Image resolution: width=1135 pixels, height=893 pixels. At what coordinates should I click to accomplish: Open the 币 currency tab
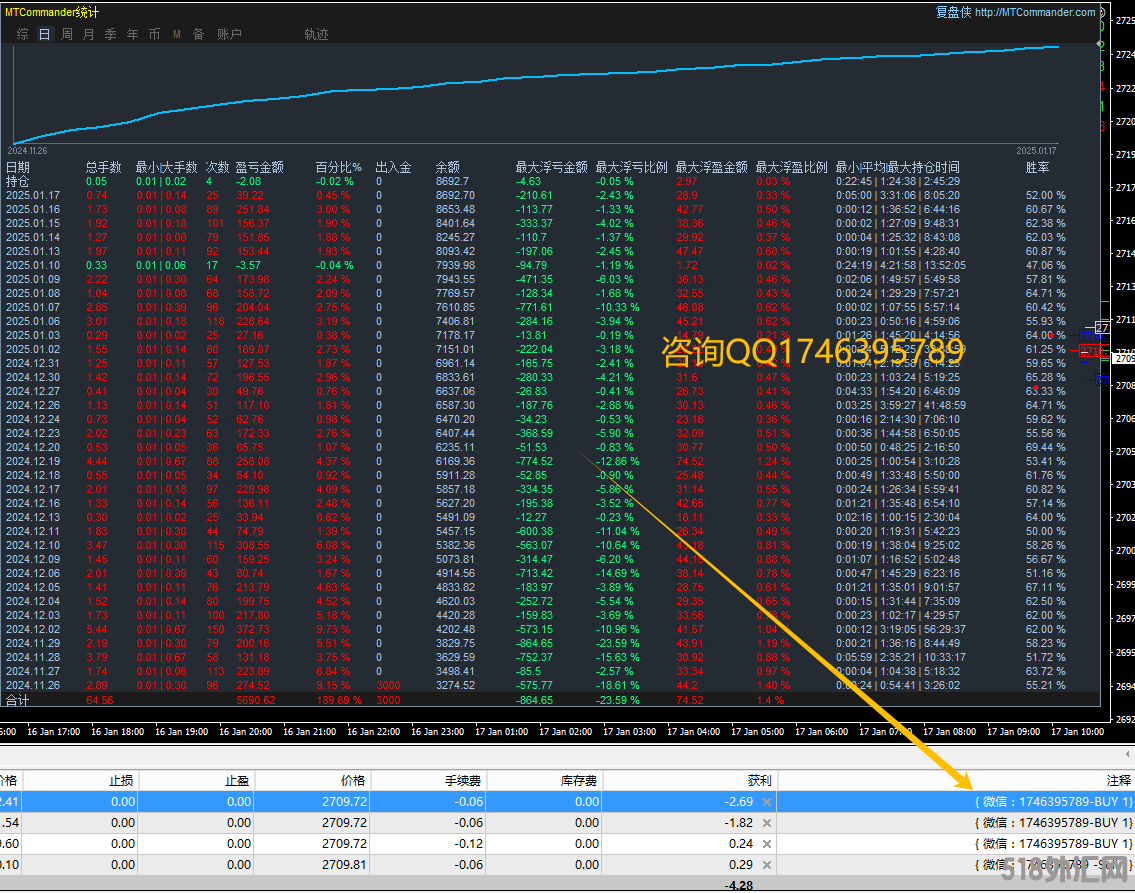(154, 34)
